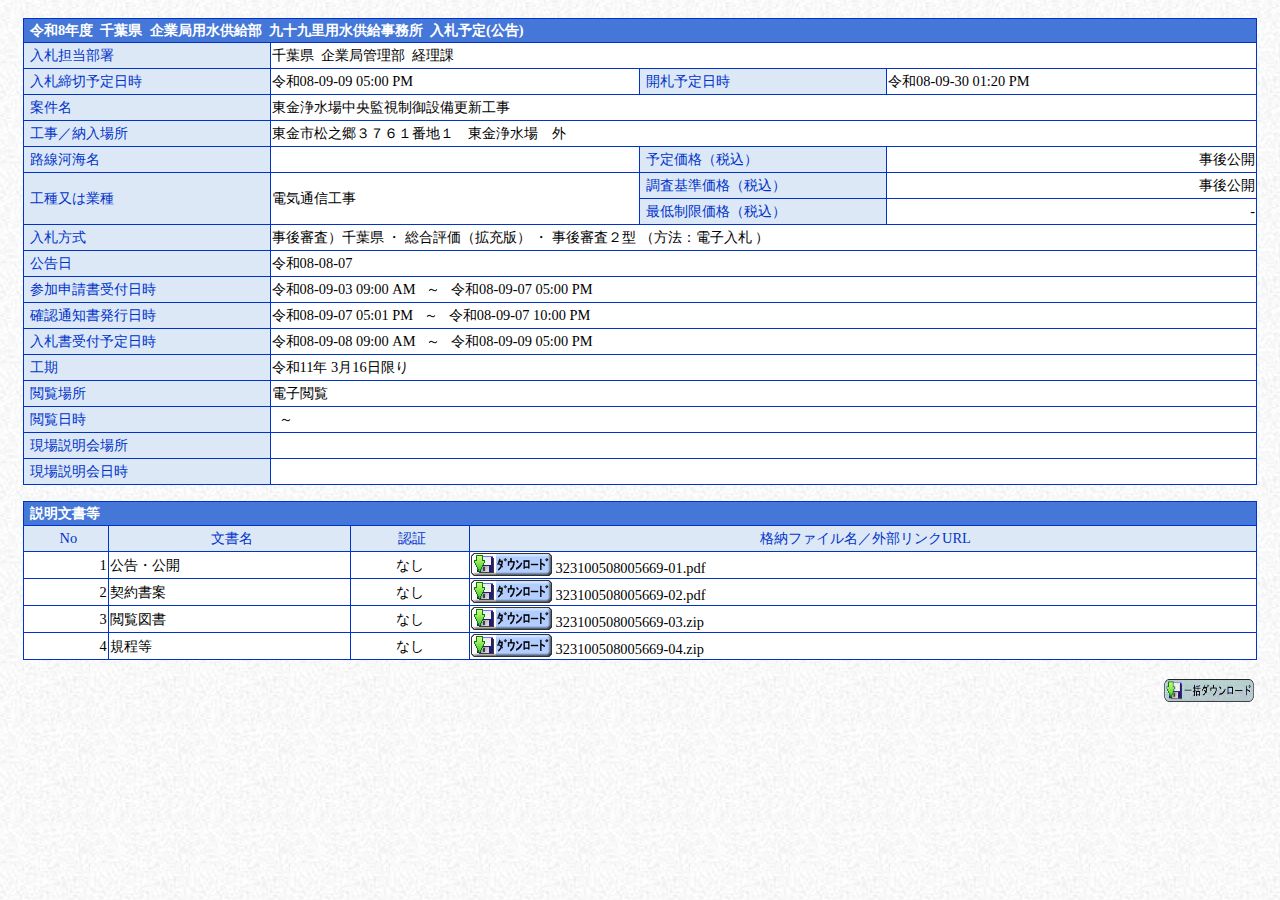This screenshot has width=1280, height=900.
Task: Click the 閲覧場所 label
Action: 147,394
